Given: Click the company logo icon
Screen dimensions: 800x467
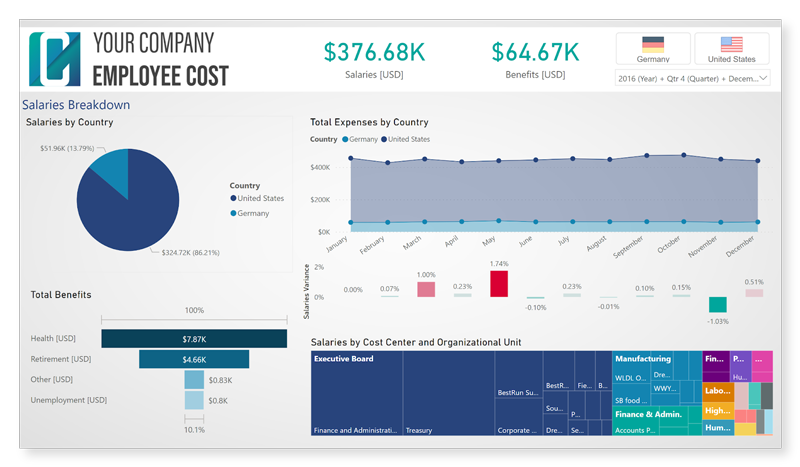Looking at the screenshot, I should click(x=56, y=59).
